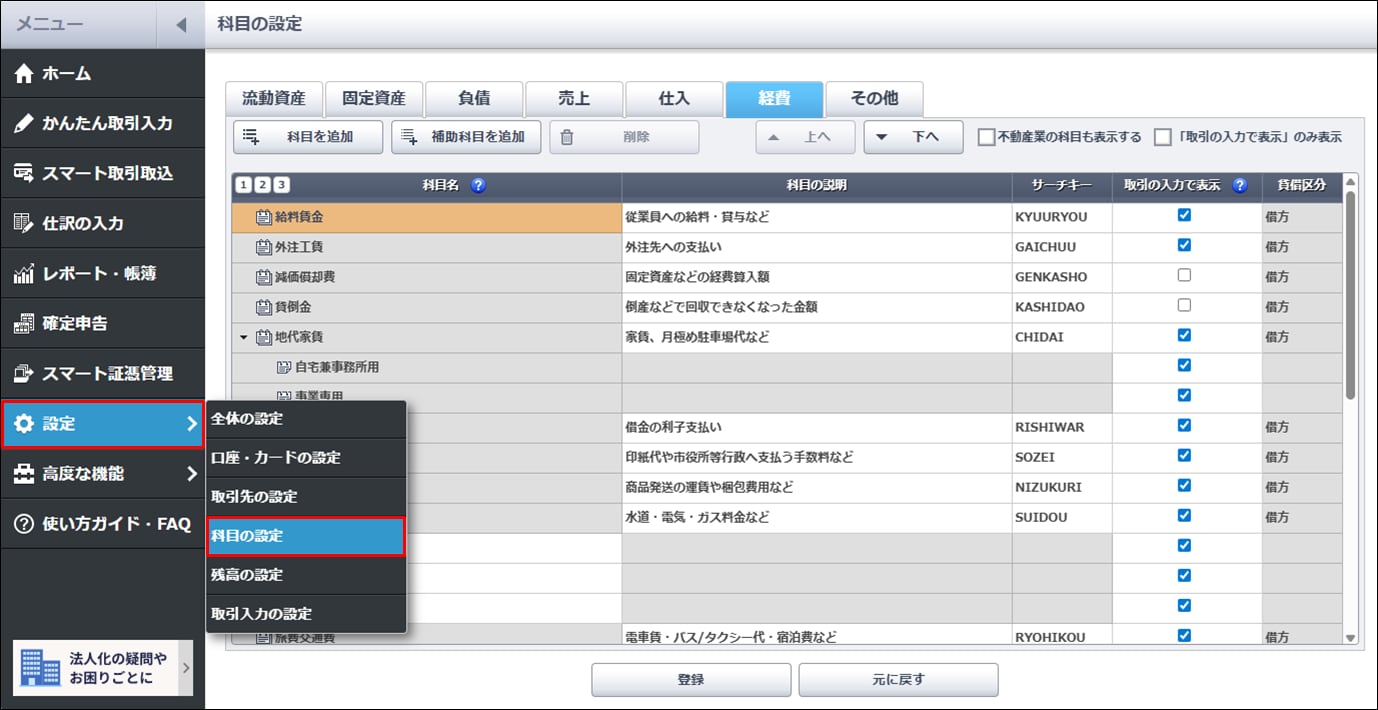Click the briefcase icon for 高度な機能
Viewport: 1378px width, 710px height.
pos(24,474)
